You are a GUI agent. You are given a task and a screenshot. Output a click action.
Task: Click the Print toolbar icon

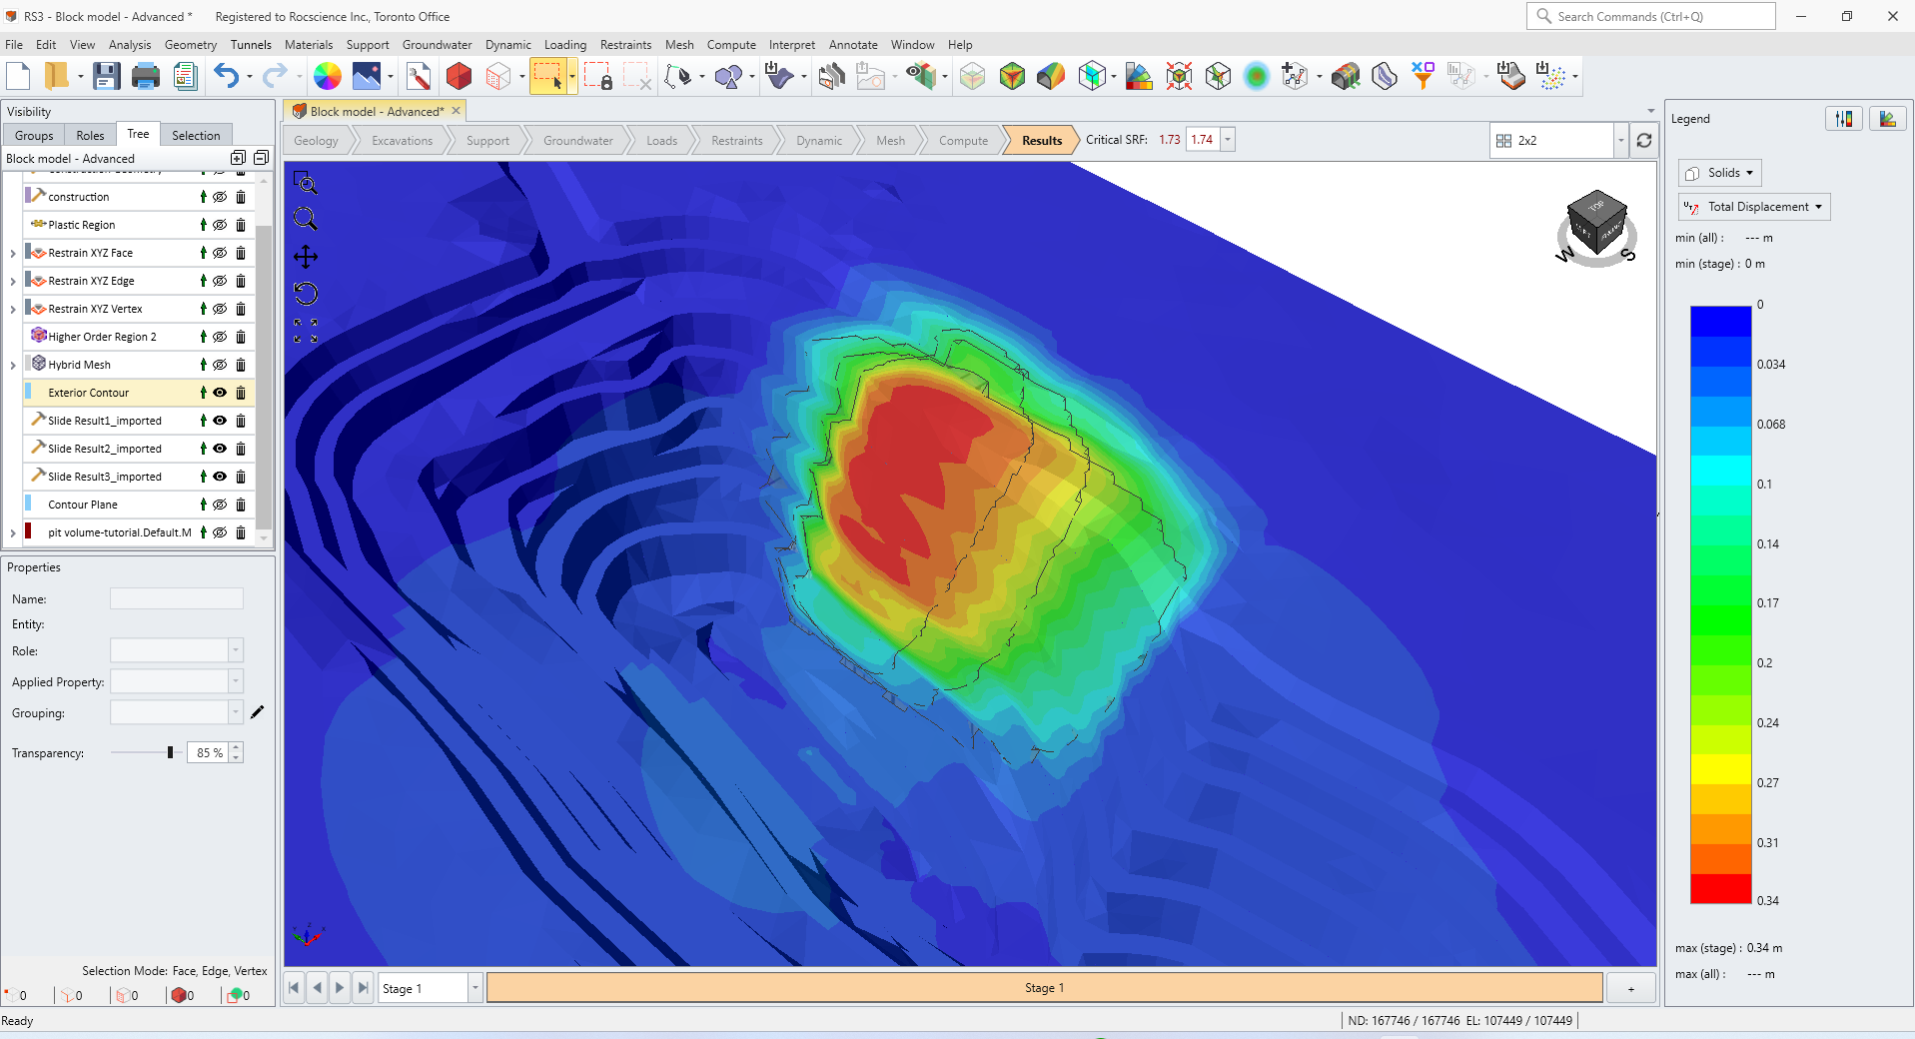[145, 76]
